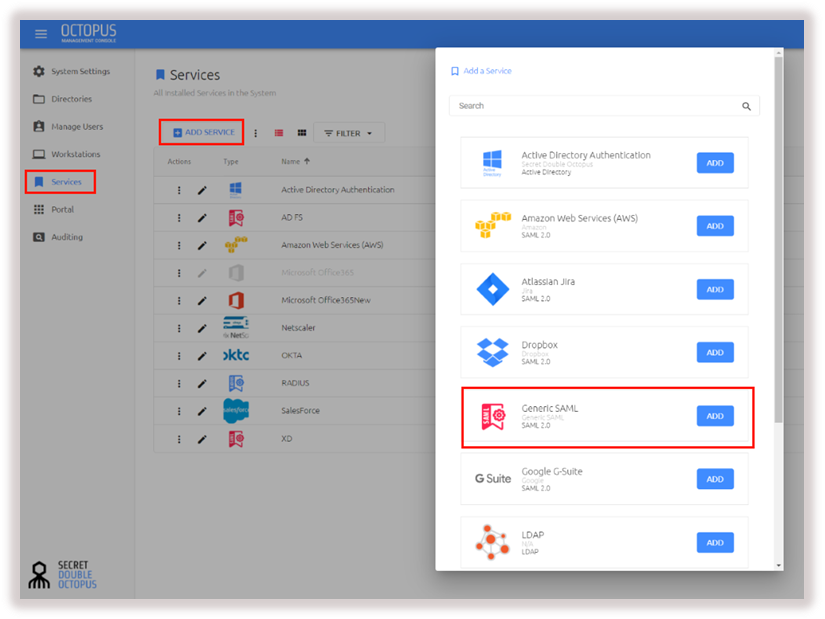Open actions menu for XD row

pyautogui.click(x=179, y=438)
